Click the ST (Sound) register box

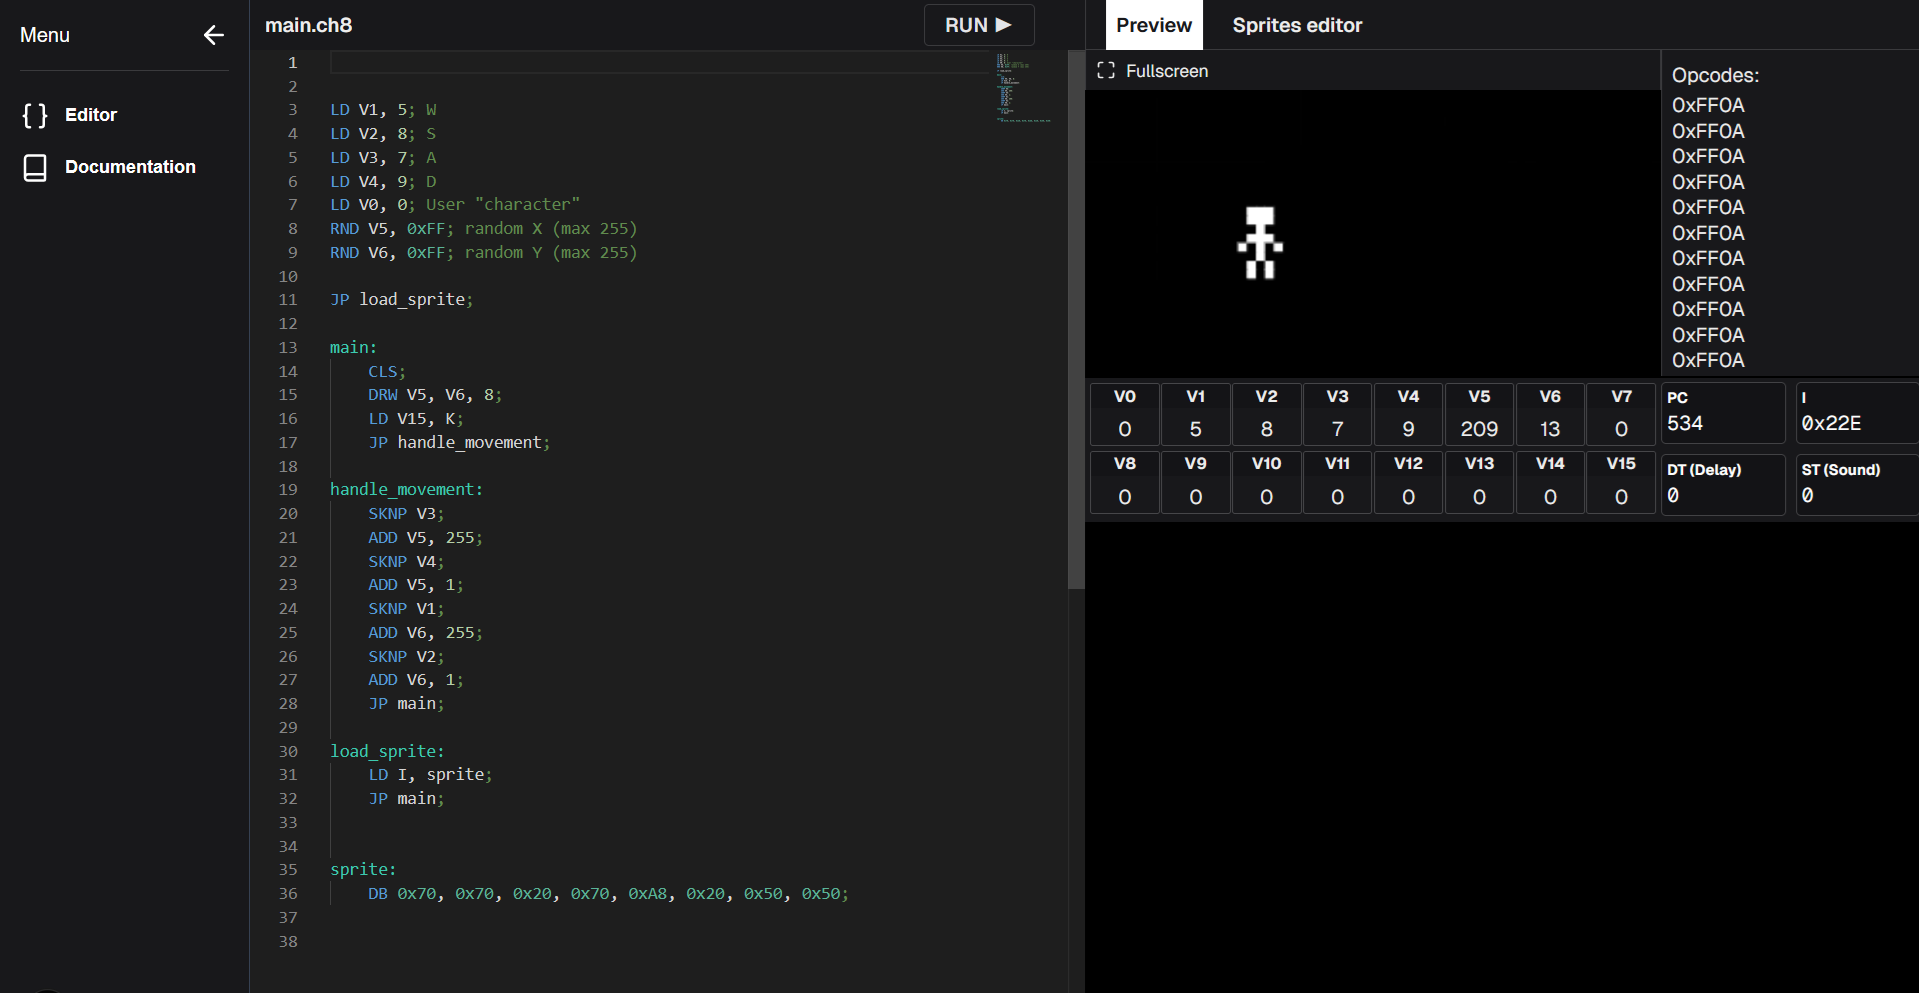pyautogui.click(x=1857, y=484)
